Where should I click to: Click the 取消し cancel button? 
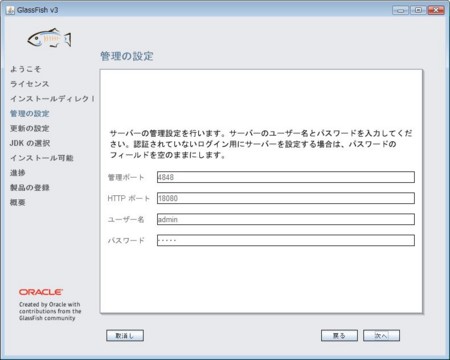[125, 335]
